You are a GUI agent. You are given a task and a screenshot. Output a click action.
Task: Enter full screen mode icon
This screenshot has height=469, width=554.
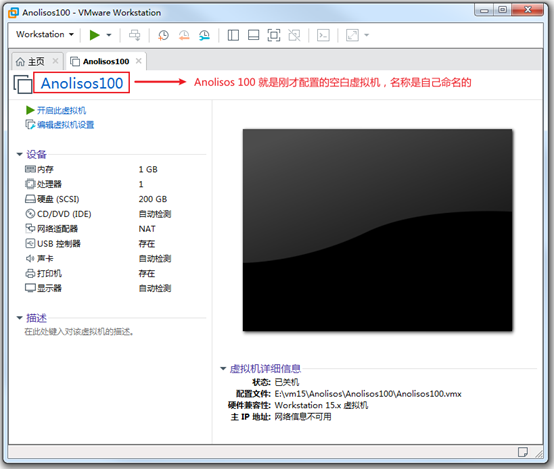[x=274, y=35]
